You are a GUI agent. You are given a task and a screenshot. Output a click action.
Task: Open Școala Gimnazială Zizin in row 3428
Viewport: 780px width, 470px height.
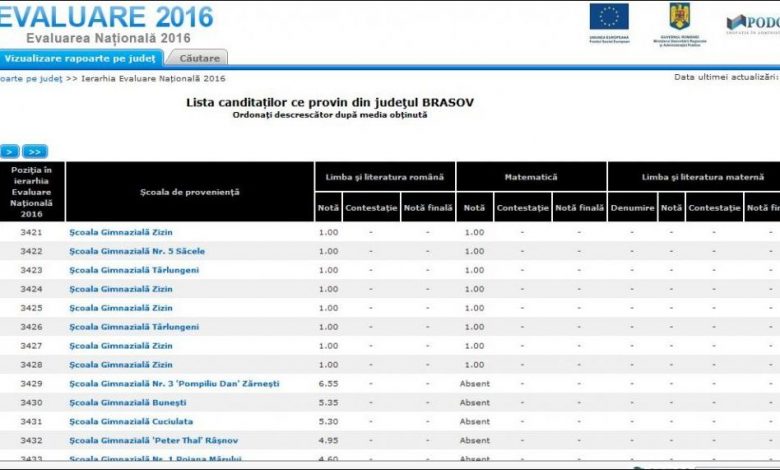[x=121, y=365]
